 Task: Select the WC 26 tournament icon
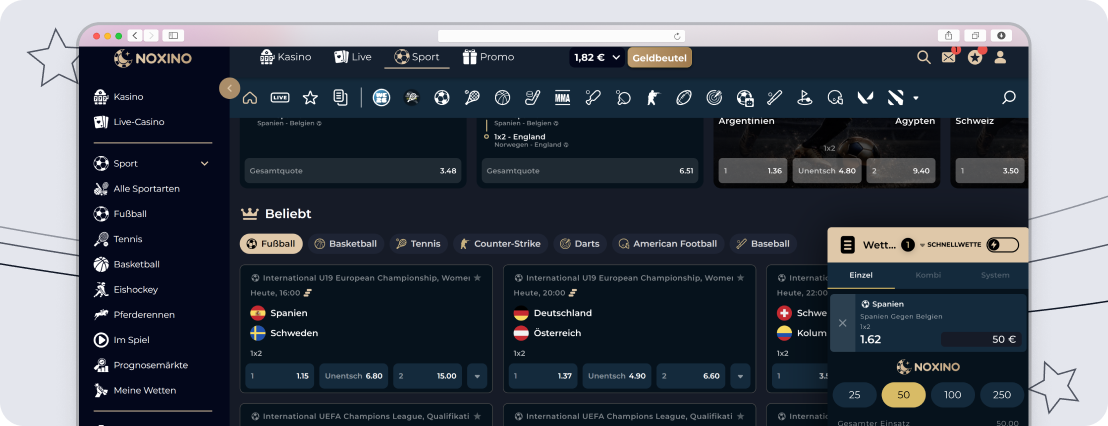pyautogui.click(x=381, y=97)
